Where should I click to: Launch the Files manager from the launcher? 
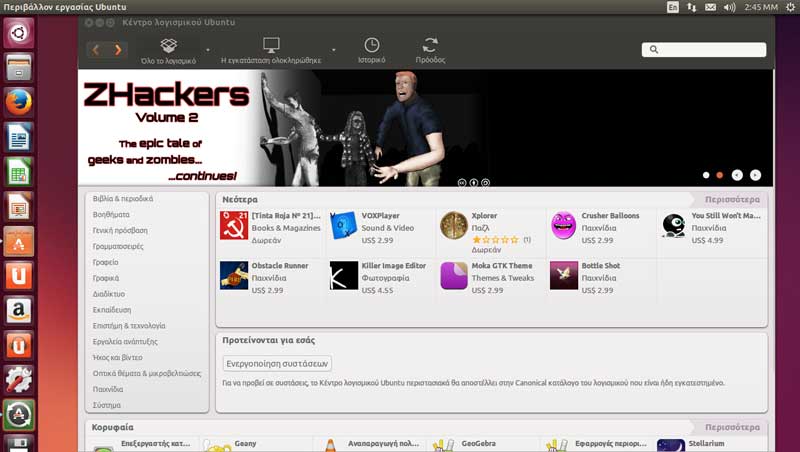click(x=19, y=67)
